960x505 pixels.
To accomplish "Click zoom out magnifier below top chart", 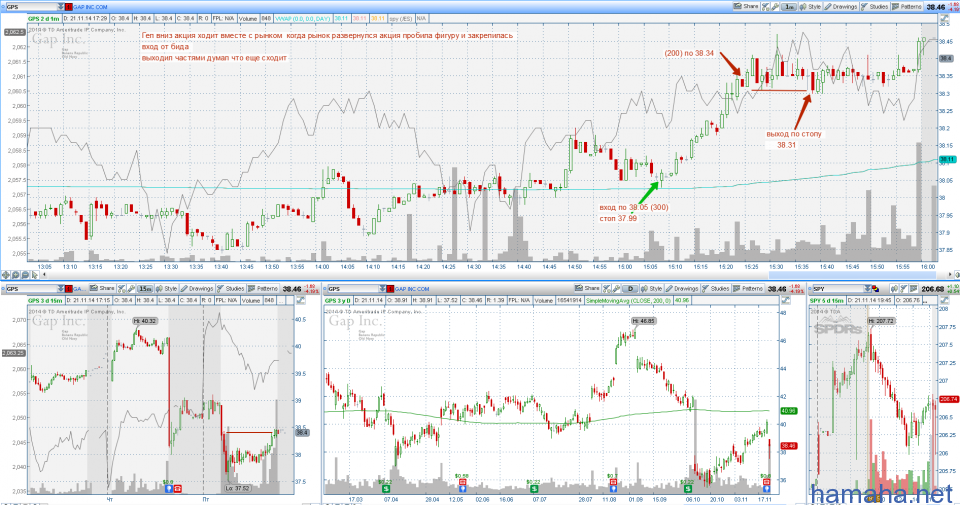I will (25, 275).
